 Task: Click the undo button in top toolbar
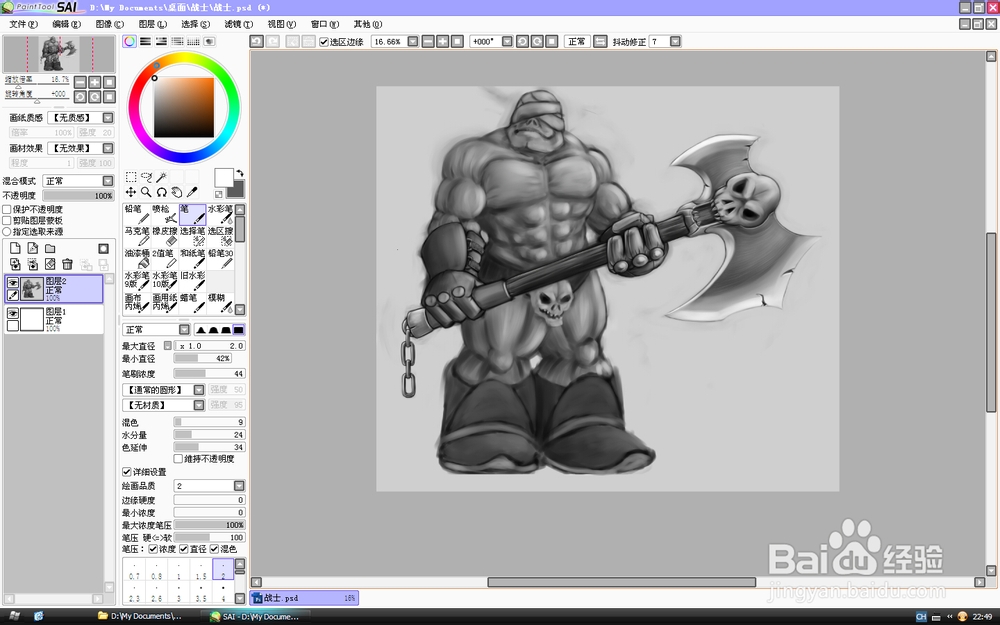click(256, 41)
